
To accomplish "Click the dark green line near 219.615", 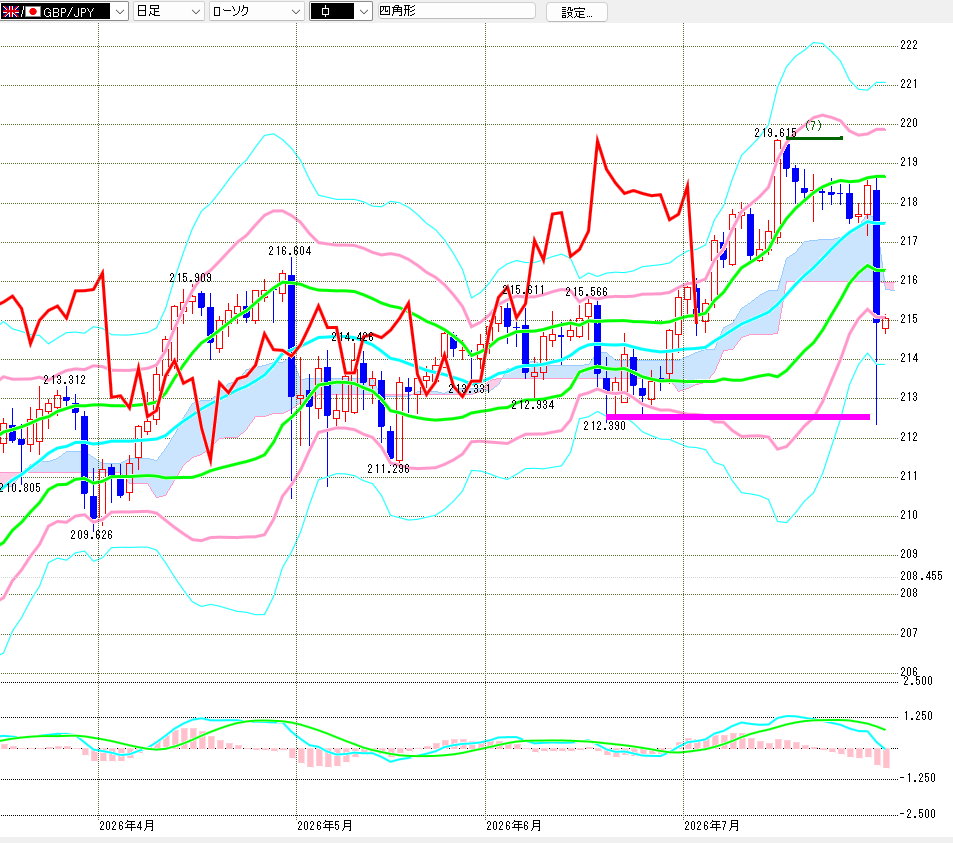I will click(814, 138).
